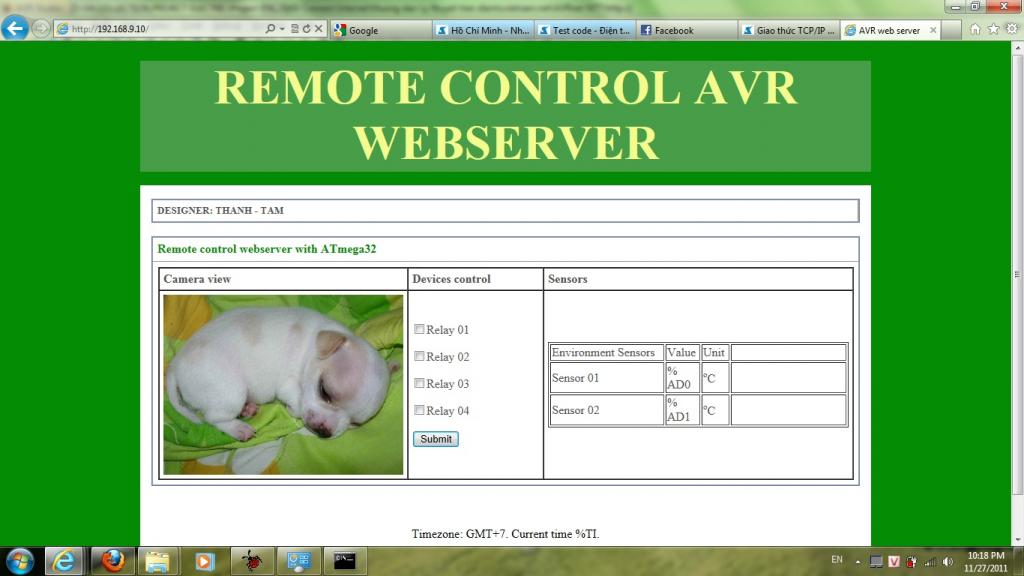Open the new tab button
The width and height of the screenshot is (1024, 576).
(951, 30)
